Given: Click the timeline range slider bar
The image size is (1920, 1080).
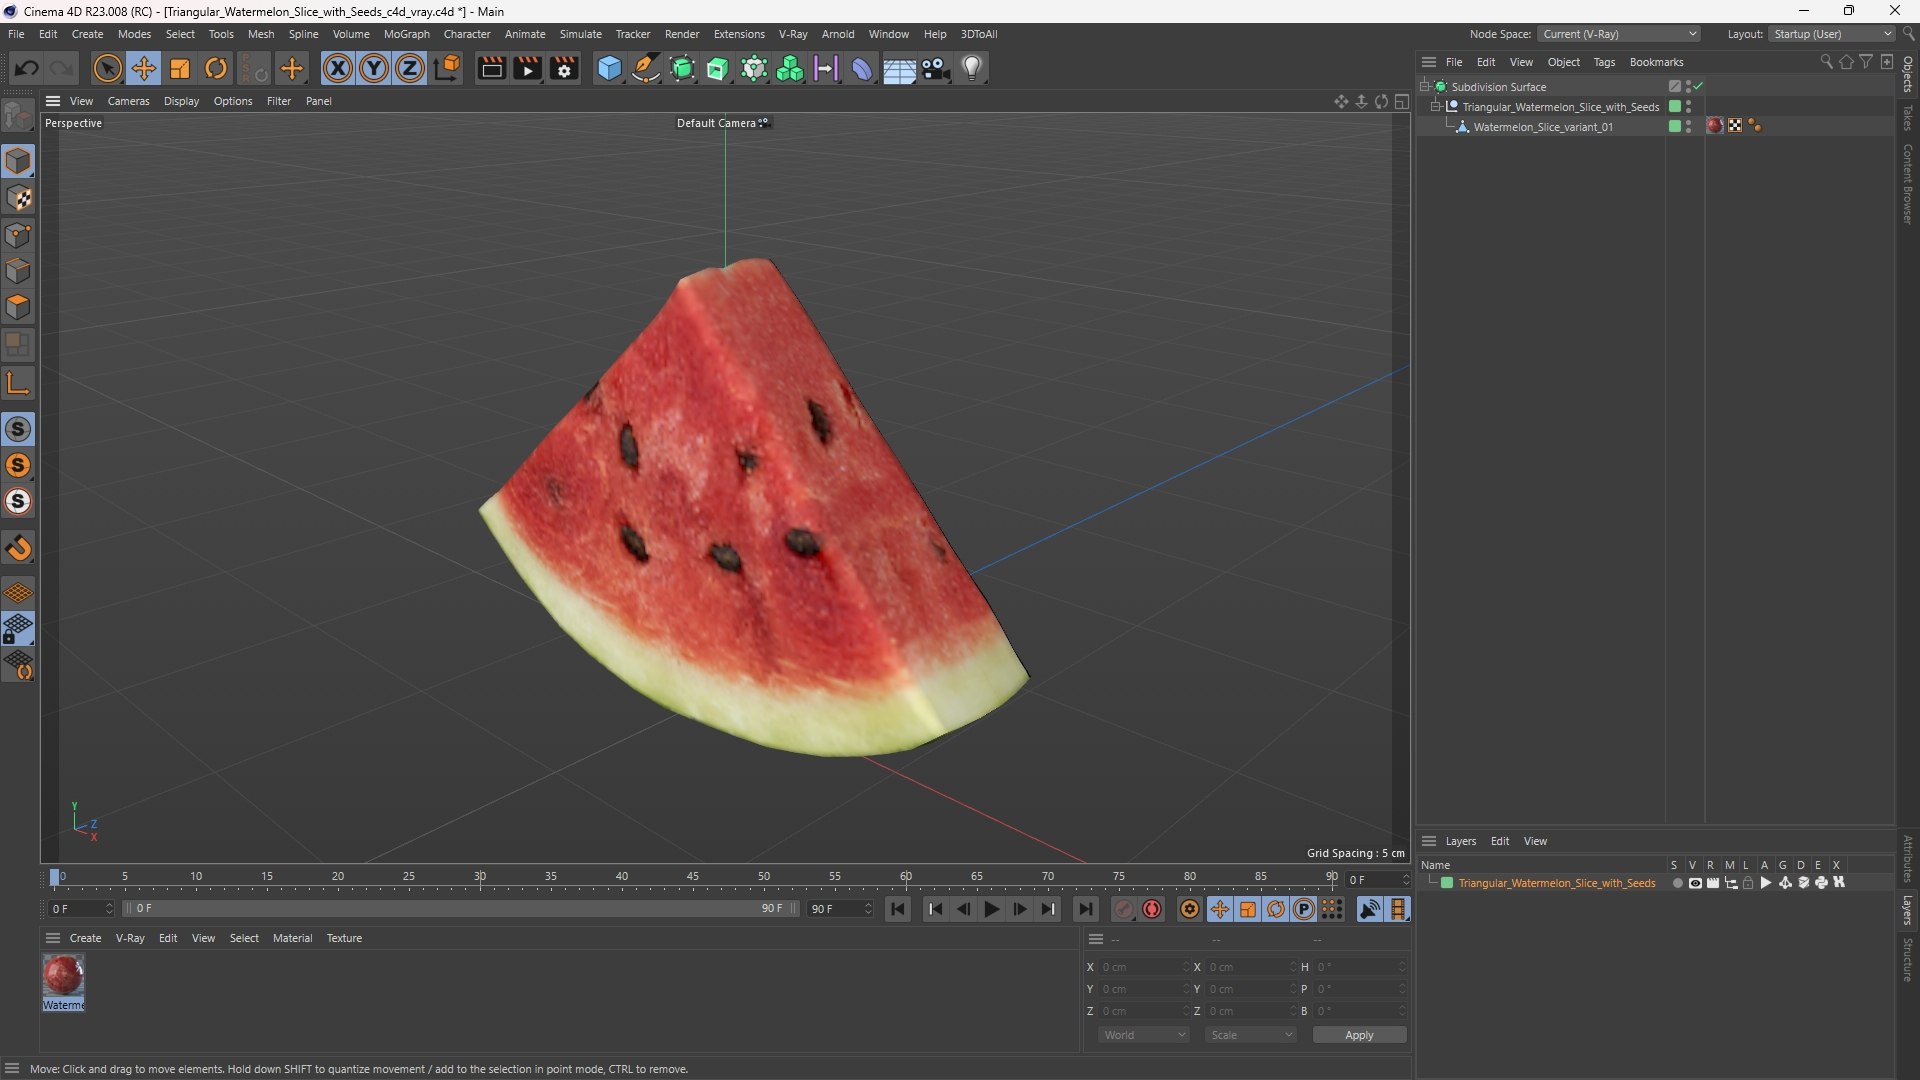Looking at the screenshot, I should pos(460,909).
